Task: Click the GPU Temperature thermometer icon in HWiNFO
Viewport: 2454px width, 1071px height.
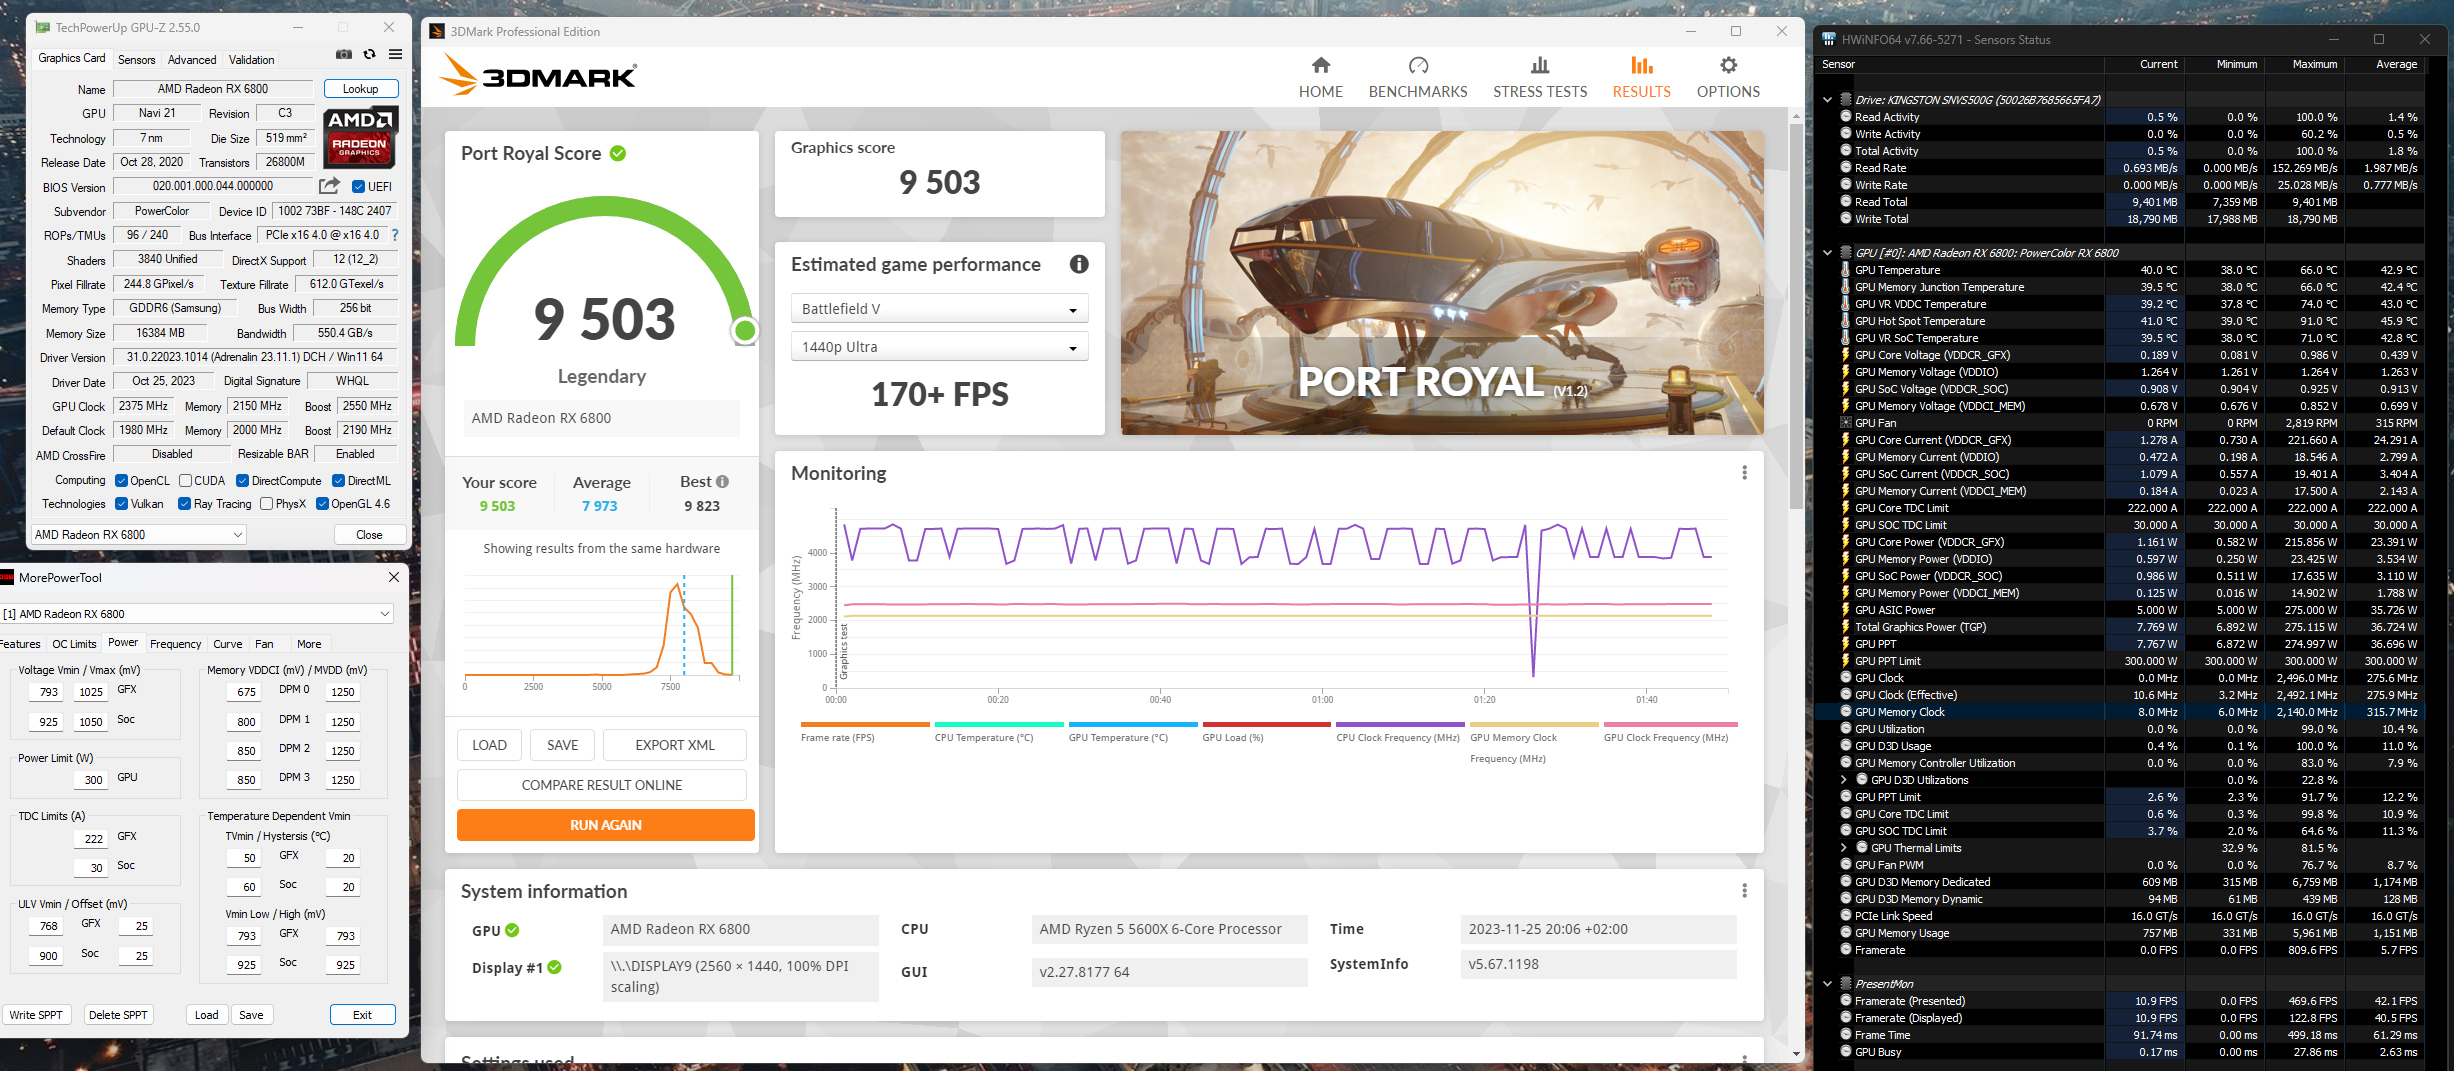Action: (x=1845, y=270)
